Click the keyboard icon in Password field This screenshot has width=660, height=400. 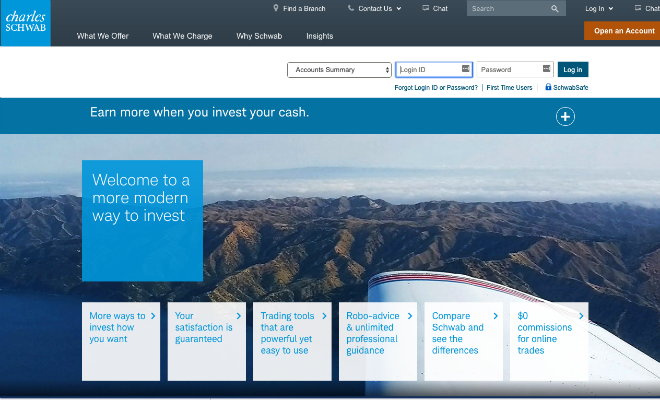tap(546, 69)
